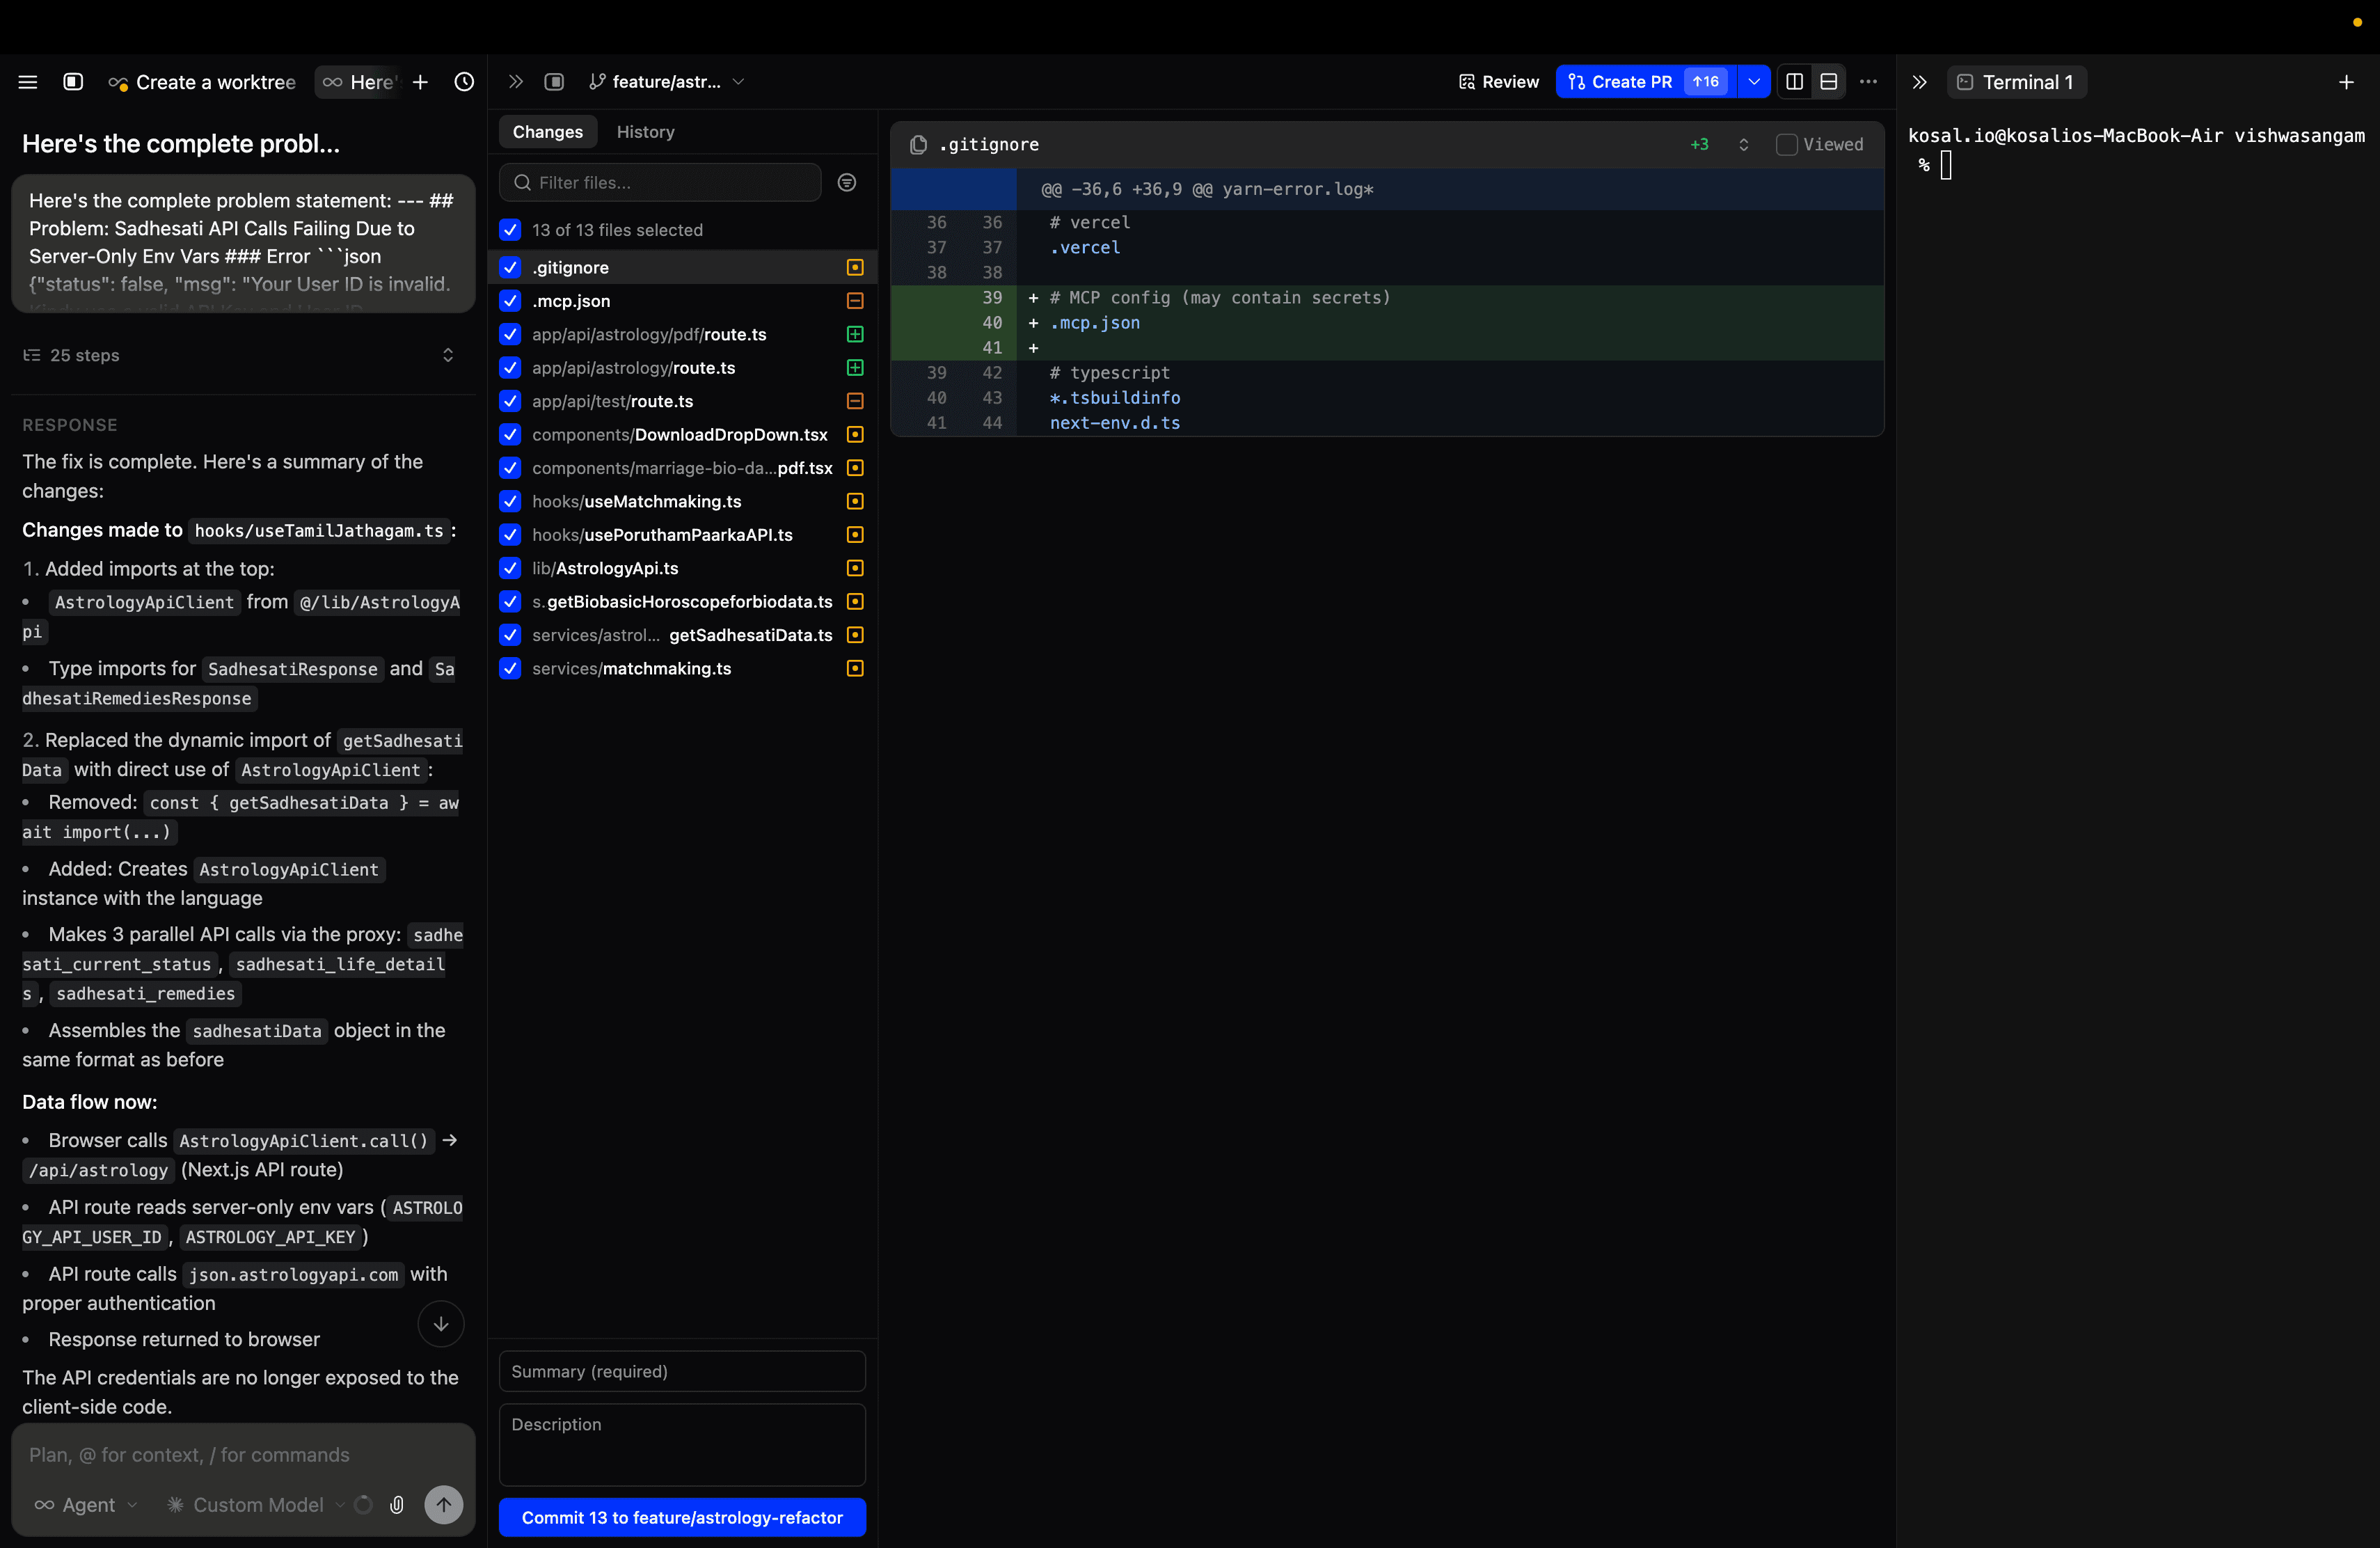Click the Filter files search field

[x=660, y=183]
